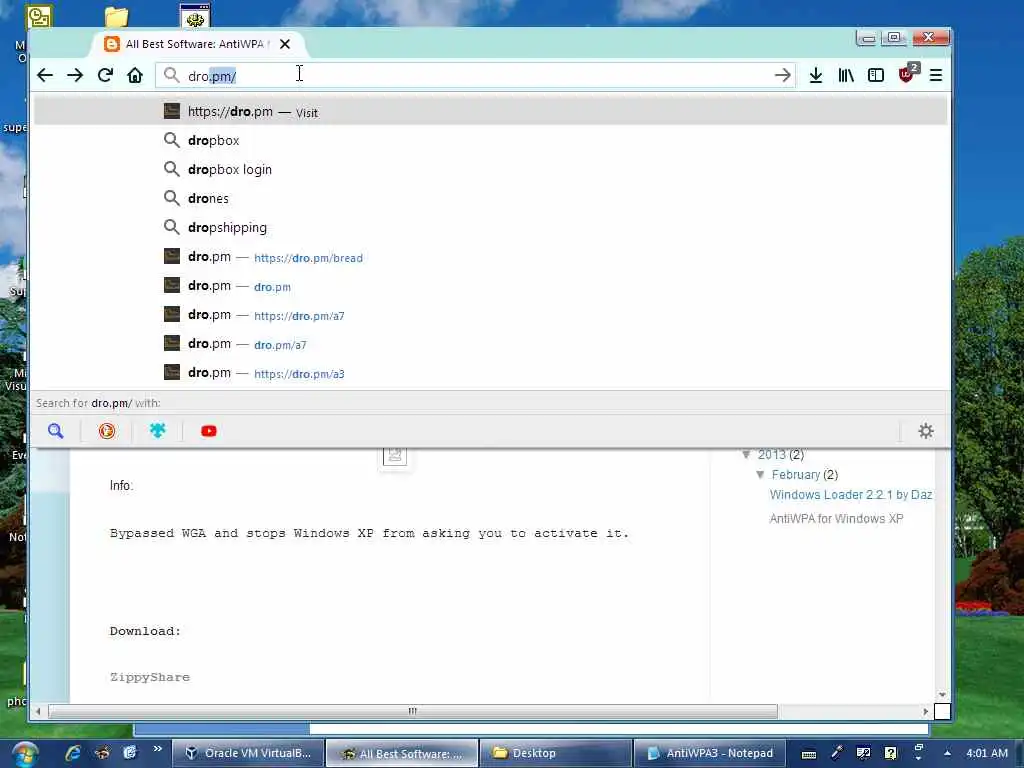The image size is (1024, 768).
Task: Reload the current page
Action: [x=105, y=75]
